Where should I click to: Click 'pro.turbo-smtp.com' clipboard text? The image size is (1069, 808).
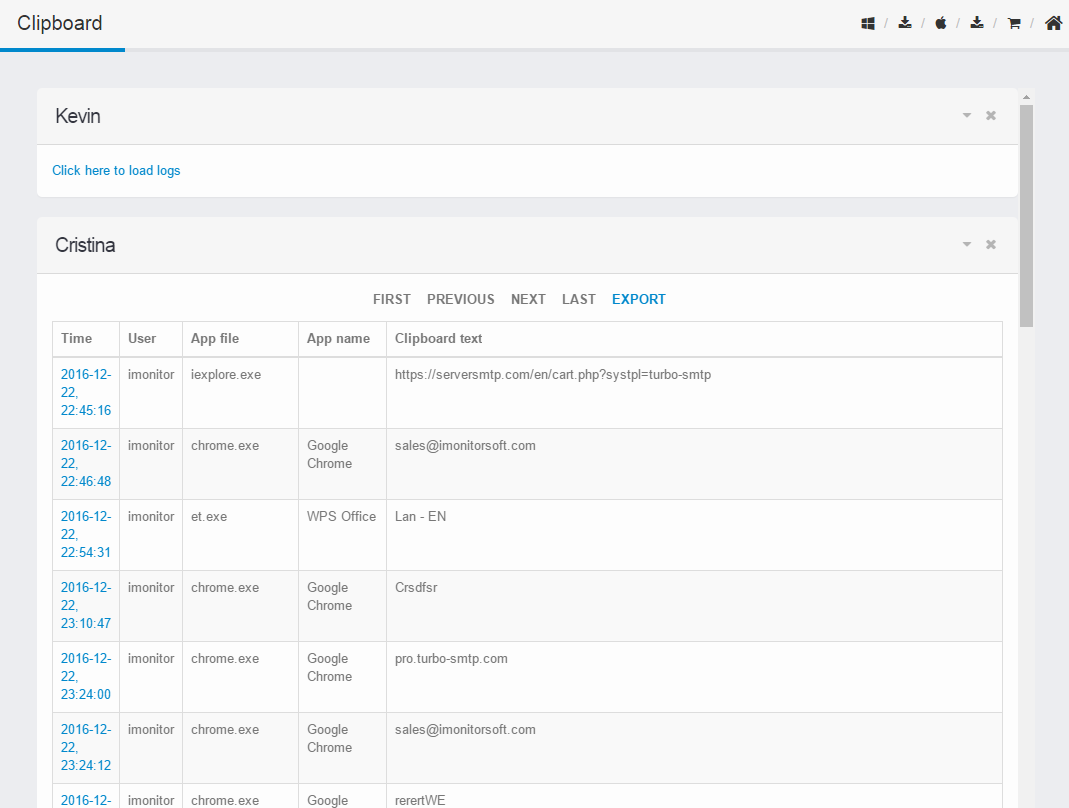451,659
